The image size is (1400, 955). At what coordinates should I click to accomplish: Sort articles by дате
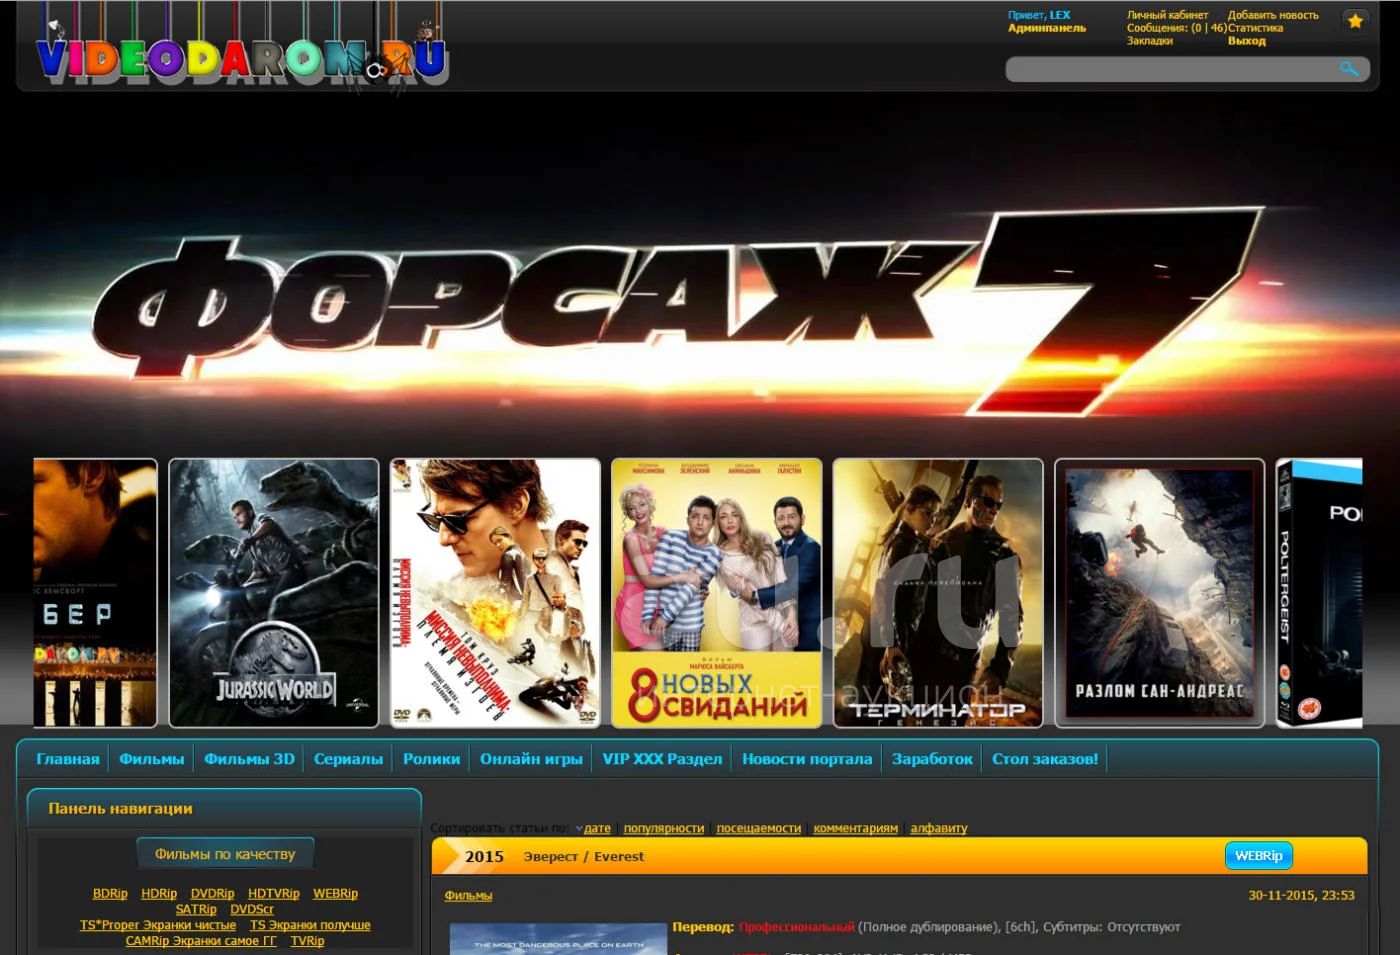(597, 828)
